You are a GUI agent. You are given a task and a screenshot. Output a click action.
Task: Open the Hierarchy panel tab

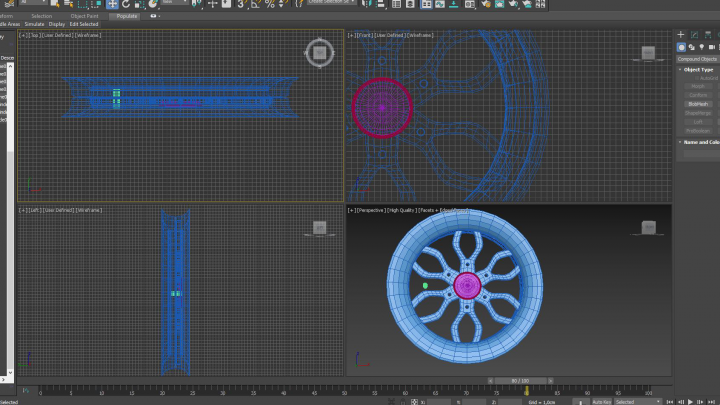[708, 35]
